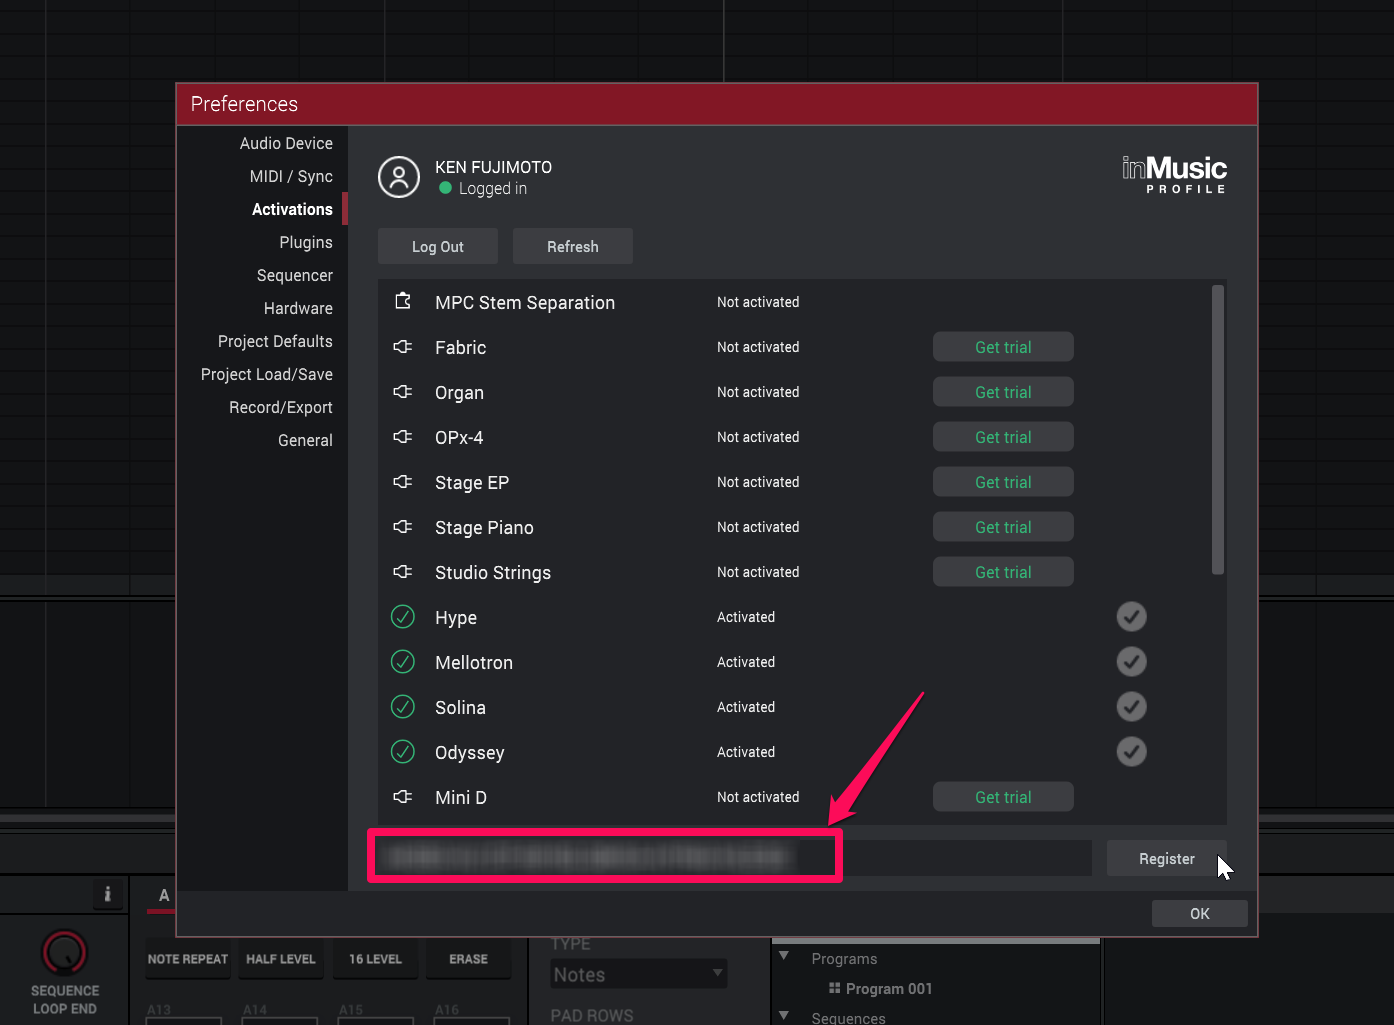Click the activations list scrollbar
This screenshot has height=1025, width=1394.
[x=1218, y=430]
